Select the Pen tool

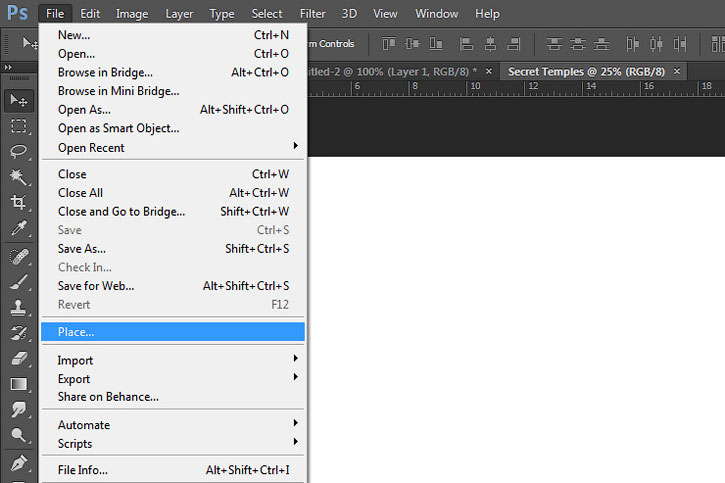point(19,463)
